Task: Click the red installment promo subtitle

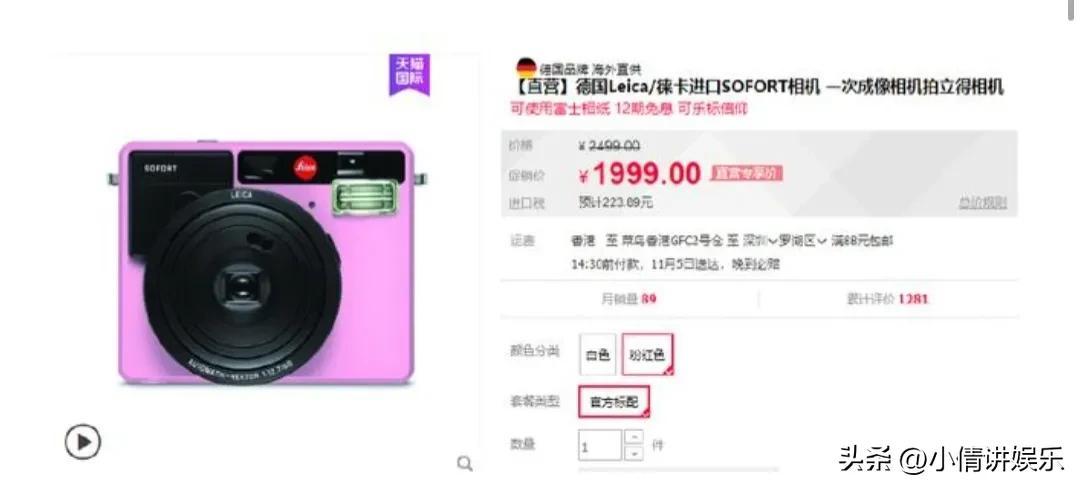Action: tap(629, 108)
